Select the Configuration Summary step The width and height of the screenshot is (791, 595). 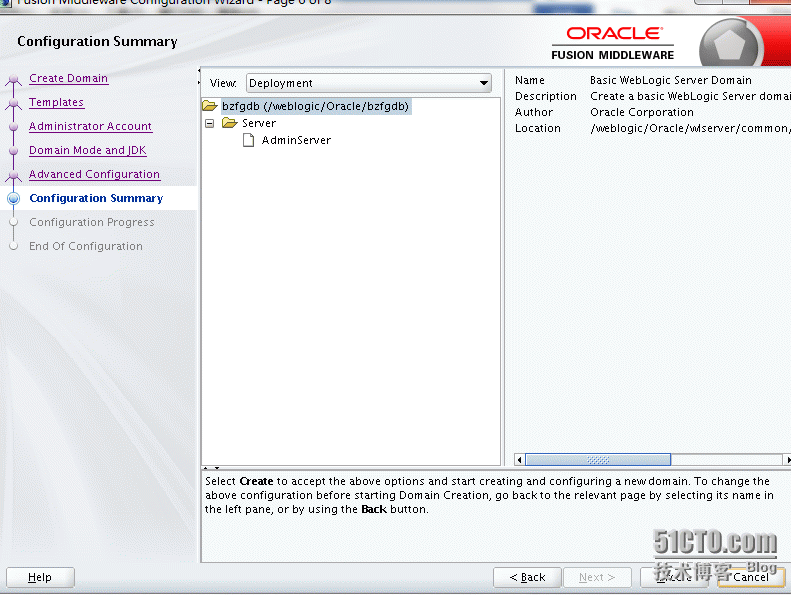point(96,198)
